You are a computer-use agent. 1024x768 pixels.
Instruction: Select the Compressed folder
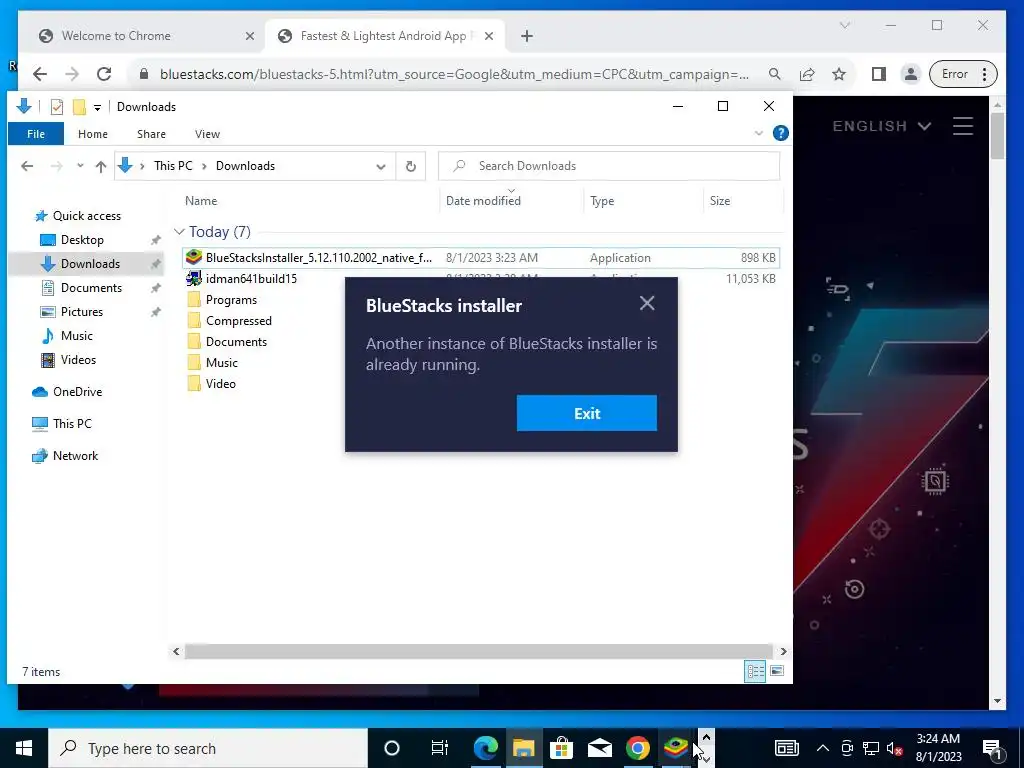pos(238,321)
